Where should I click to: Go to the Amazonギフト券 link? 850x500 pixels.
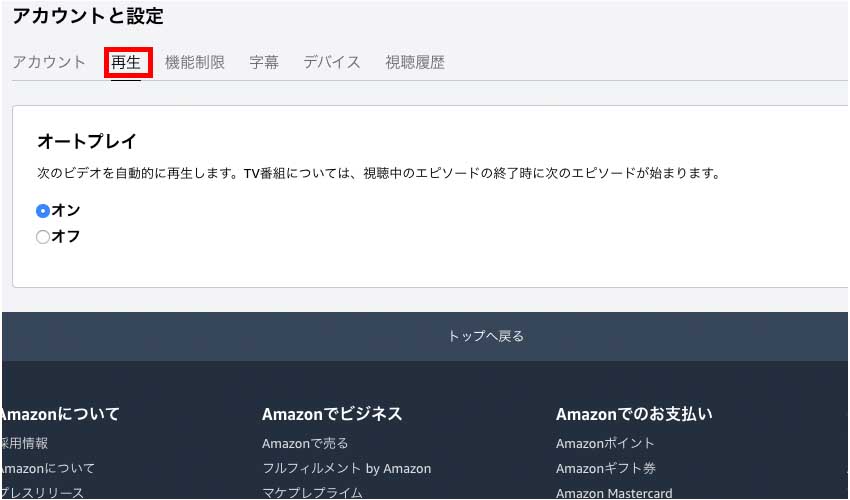tap(606, 468)
